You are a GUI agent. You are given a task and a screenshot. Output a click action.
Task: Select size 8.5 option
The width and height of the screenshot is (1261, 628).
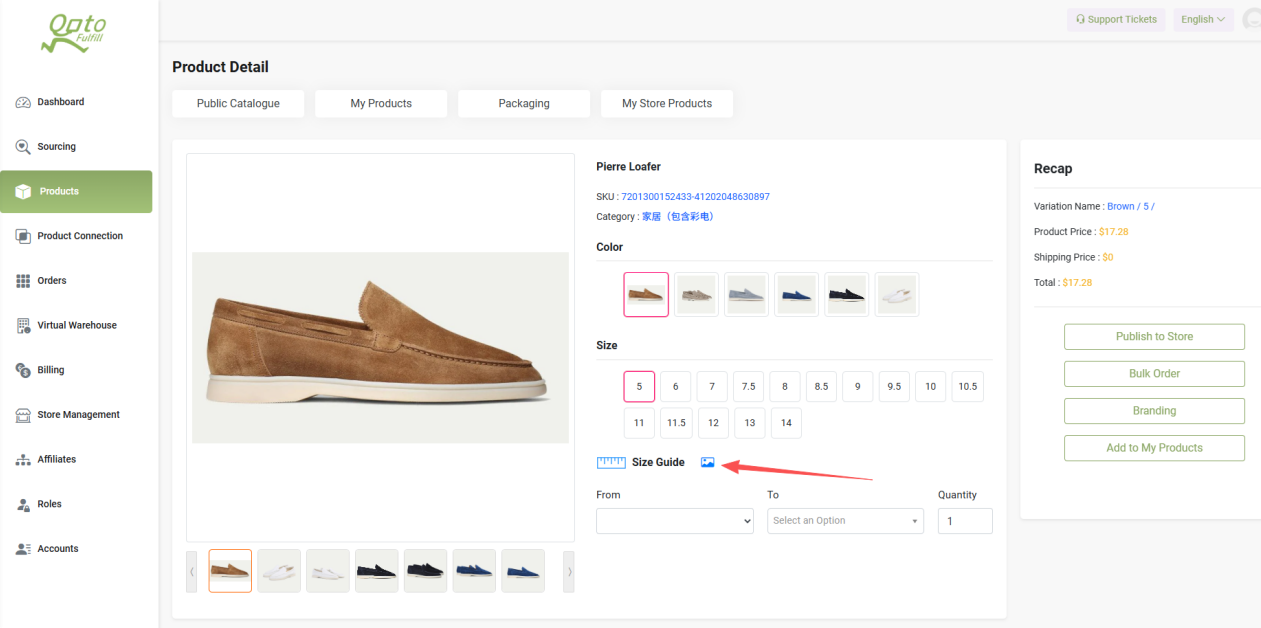[x=821, y=387]
